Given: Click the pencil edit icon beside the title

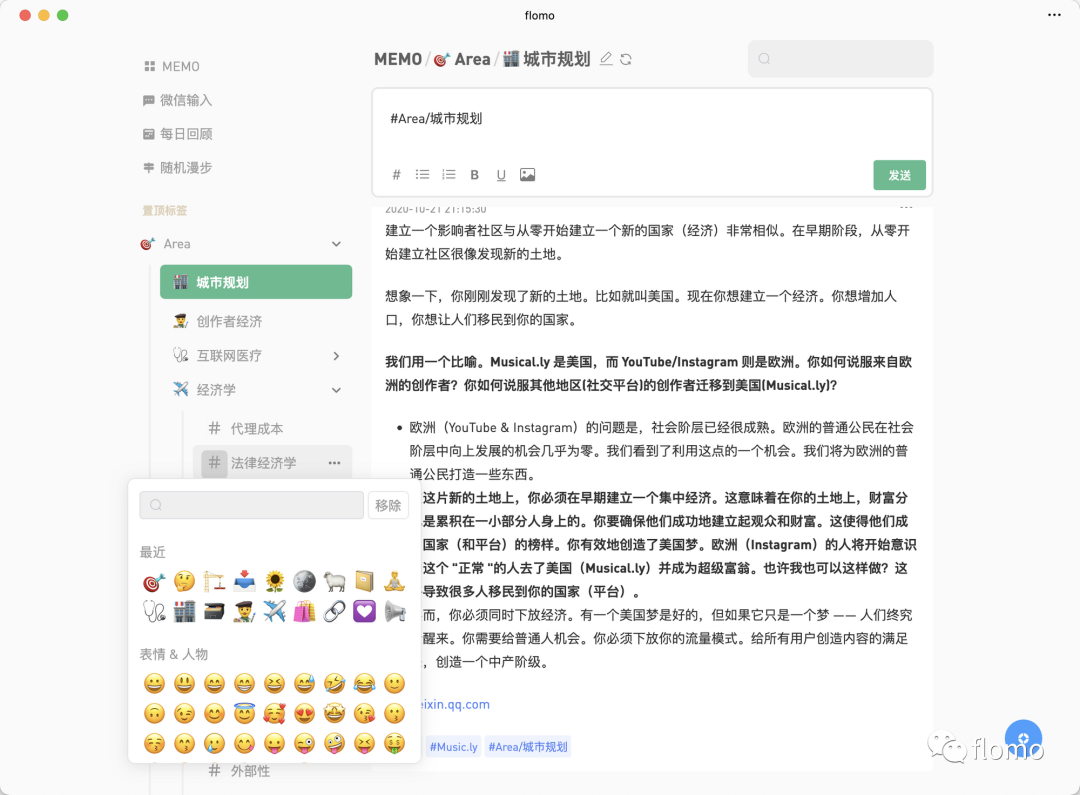Looking at the screenshot, I should 606,59.
